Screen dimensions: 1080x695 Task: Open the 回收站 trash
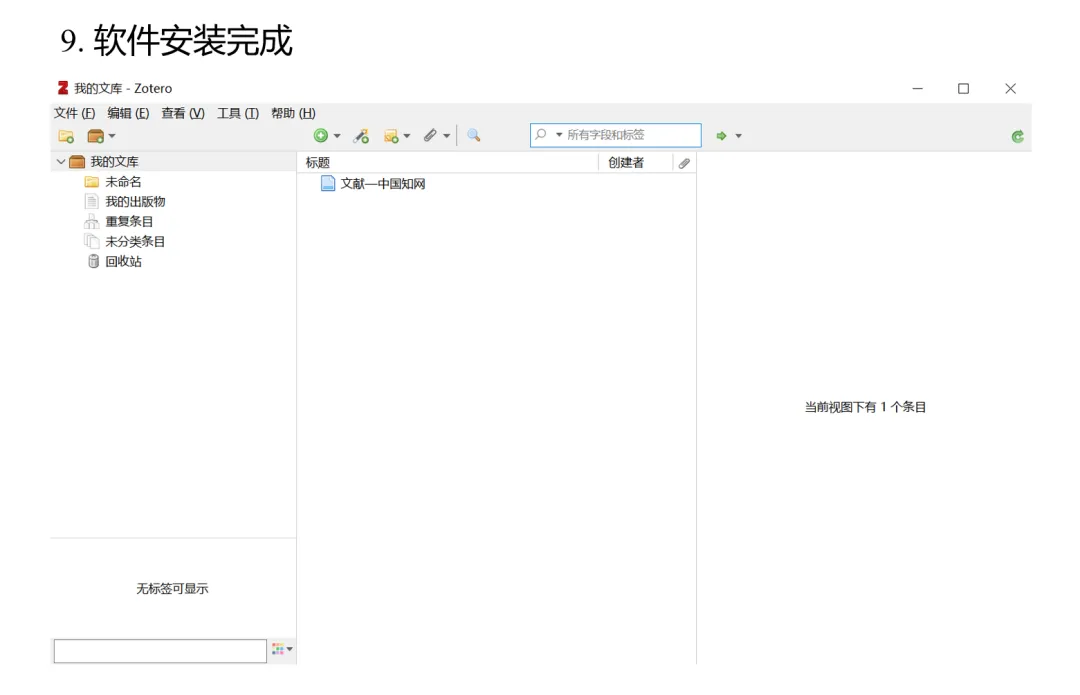pos(123,262)
